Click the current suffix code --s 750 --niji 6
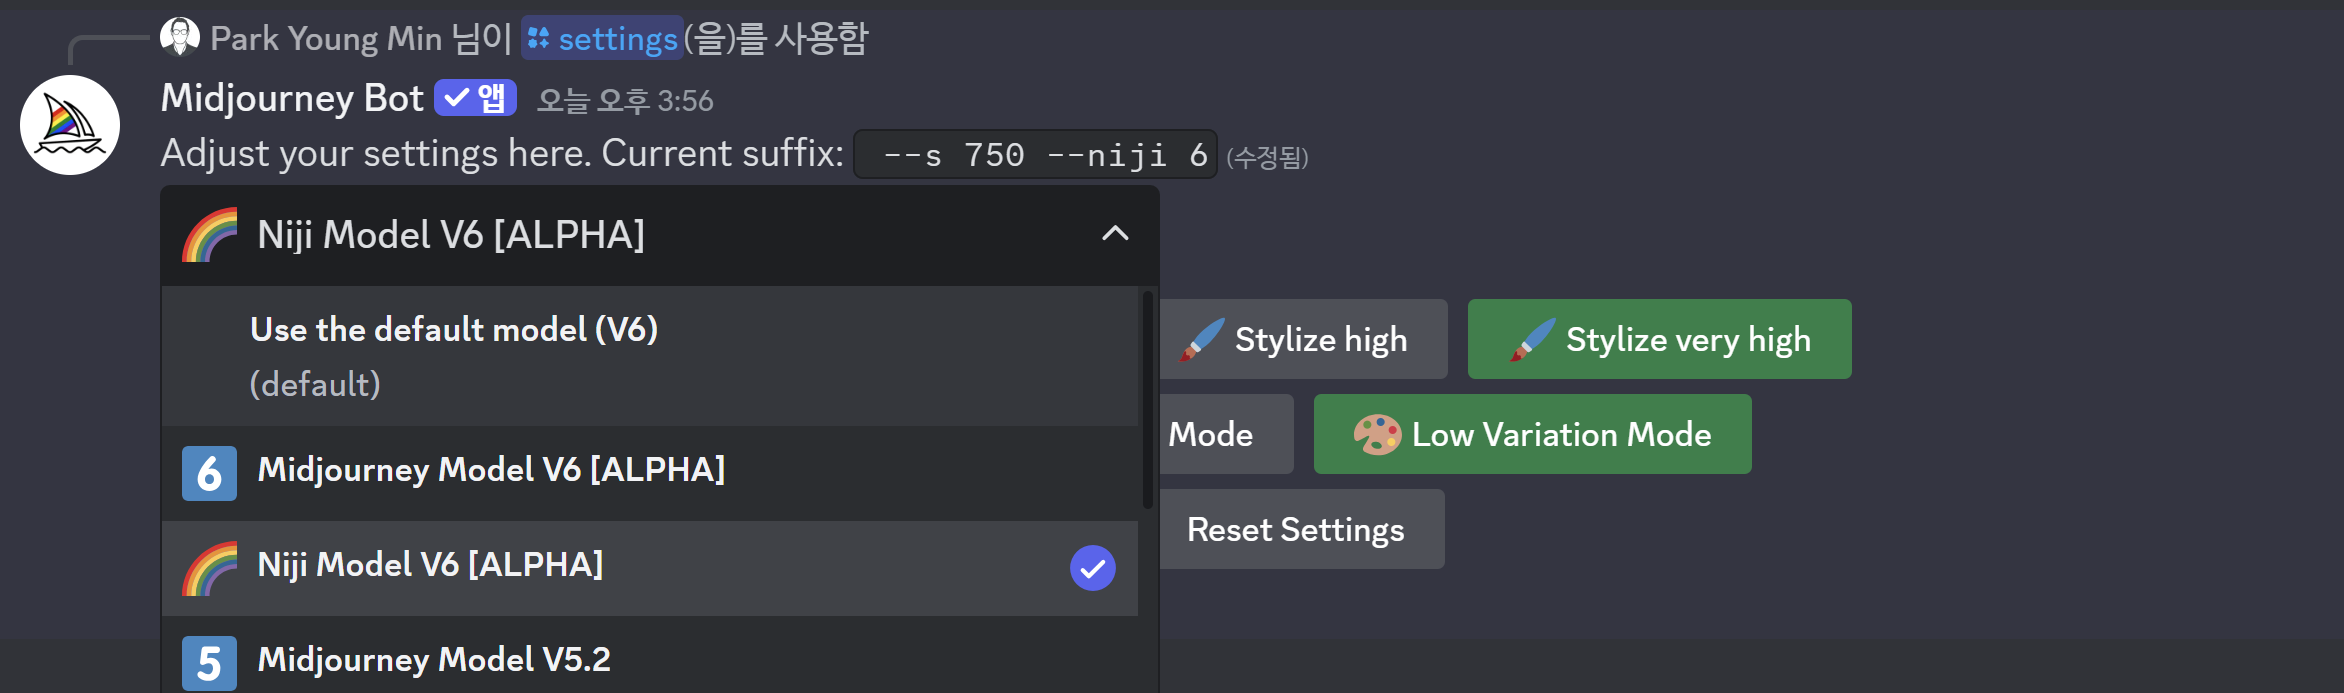The width and height of the screenshot is (2344, 693). coord(1035,154)
